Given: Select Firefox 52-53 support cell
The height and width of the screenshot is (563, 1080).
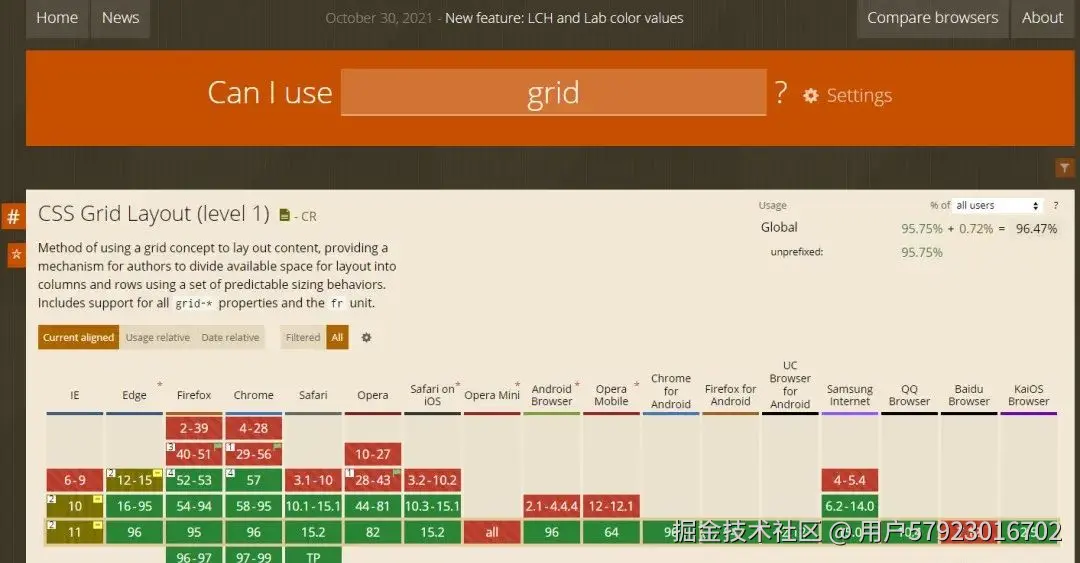Looking at the screenshot, I should pyautogui.click(x=194, y=480).
